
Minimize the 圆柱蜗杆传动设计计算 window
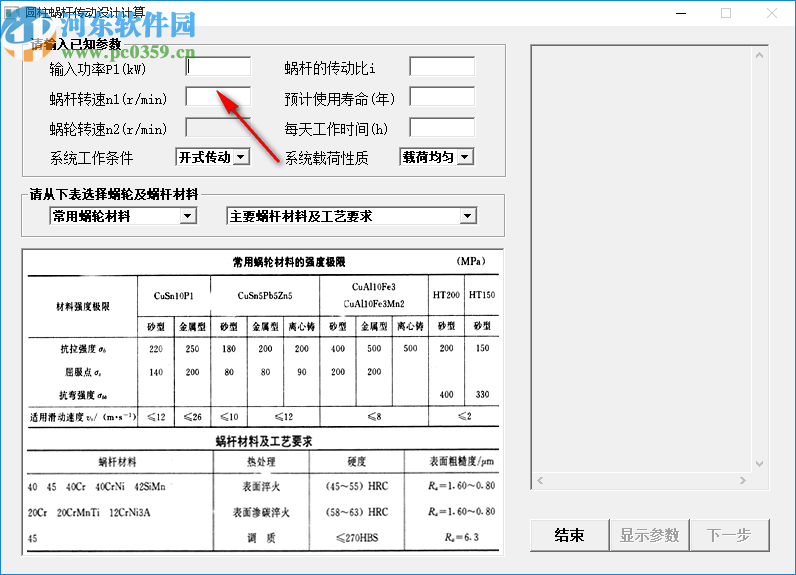tap(681, 13)
